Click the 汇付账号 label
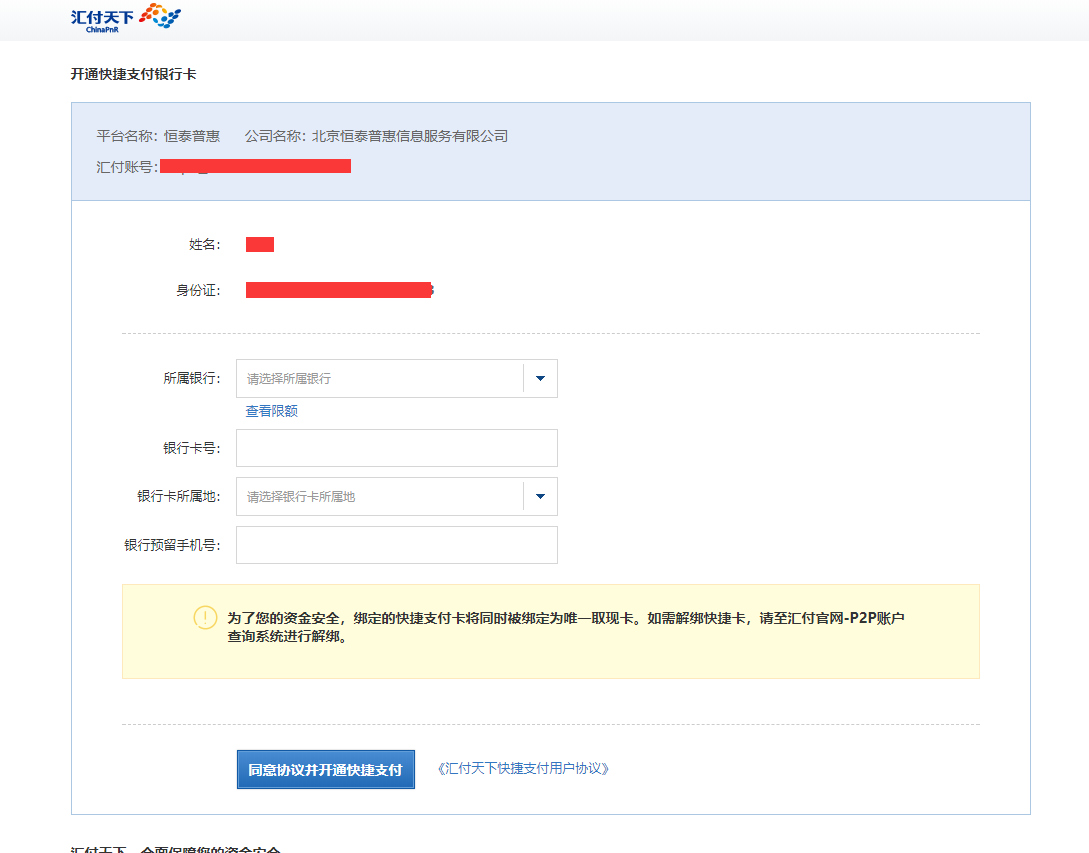This screenshot has width=1089, height=853. [x=127, y=167]
